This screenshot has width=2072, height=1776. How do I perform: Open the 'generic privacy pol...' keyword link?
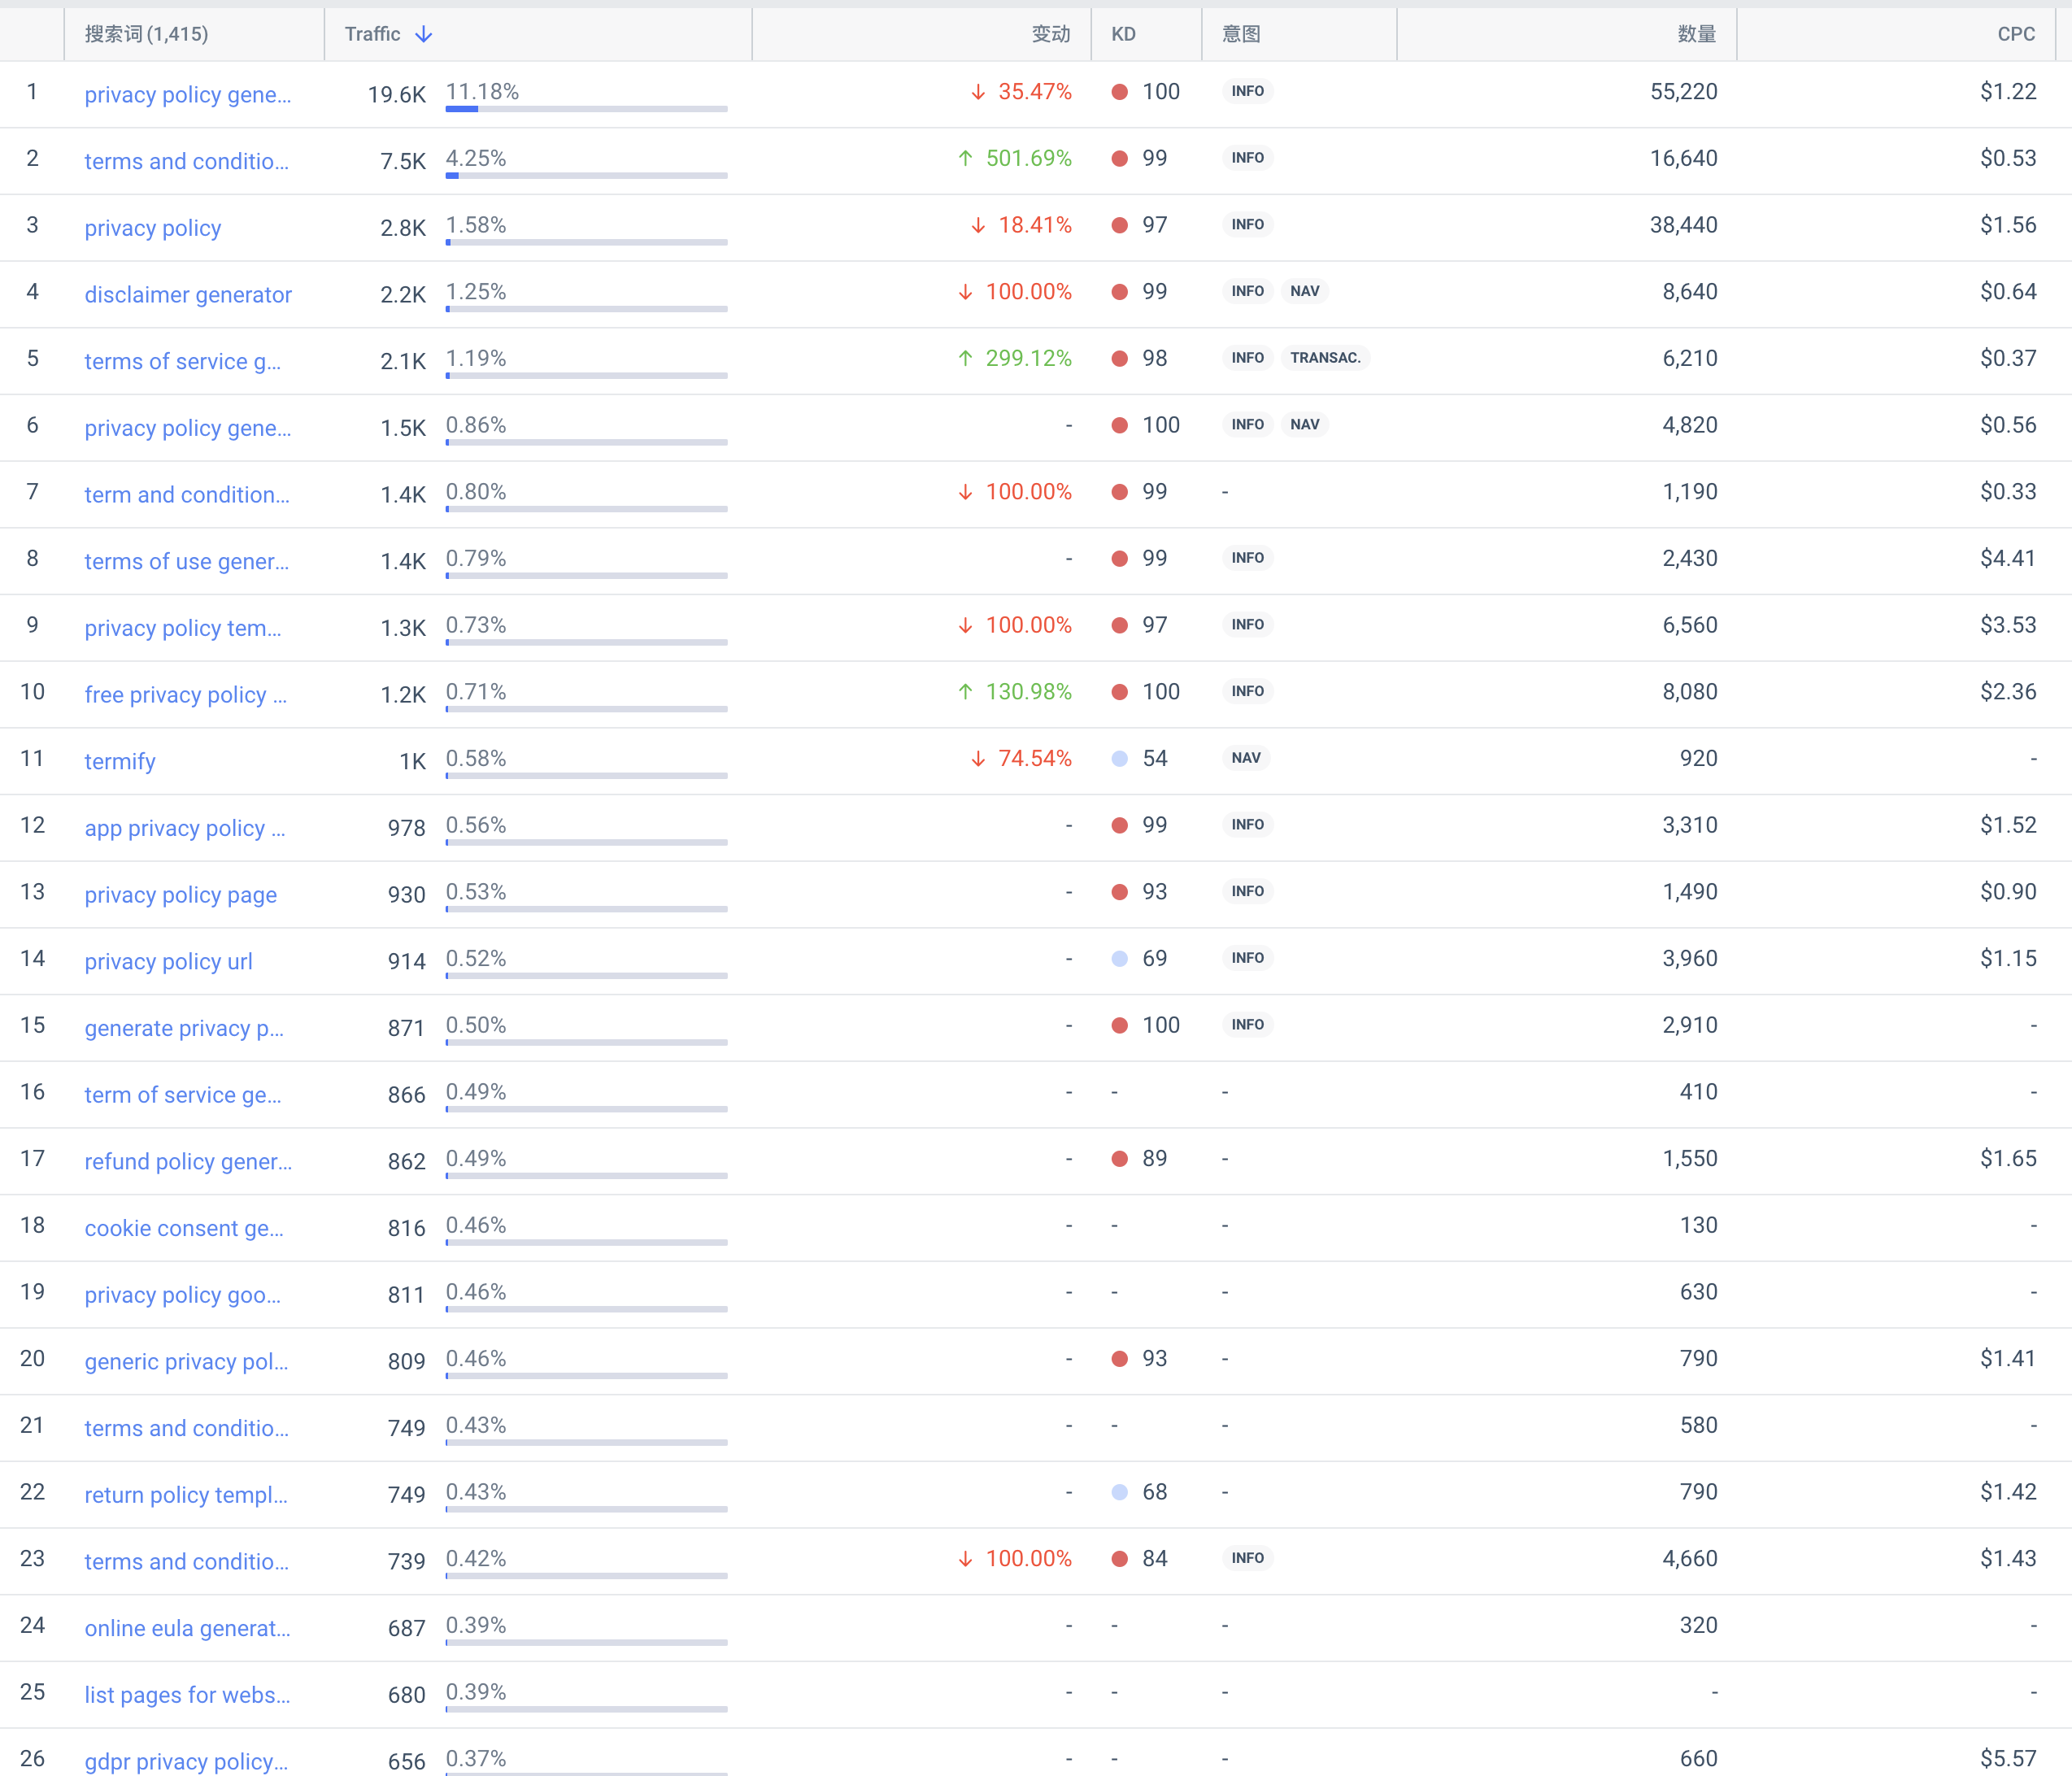click(186, 1362)
